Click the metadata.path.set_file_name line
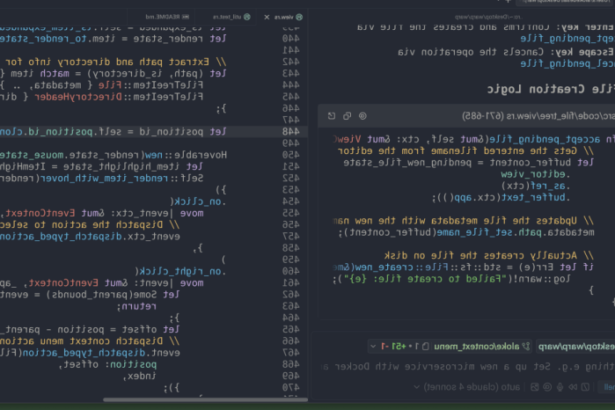This screenshot has width=615, height=410. (x=466, y=232)
